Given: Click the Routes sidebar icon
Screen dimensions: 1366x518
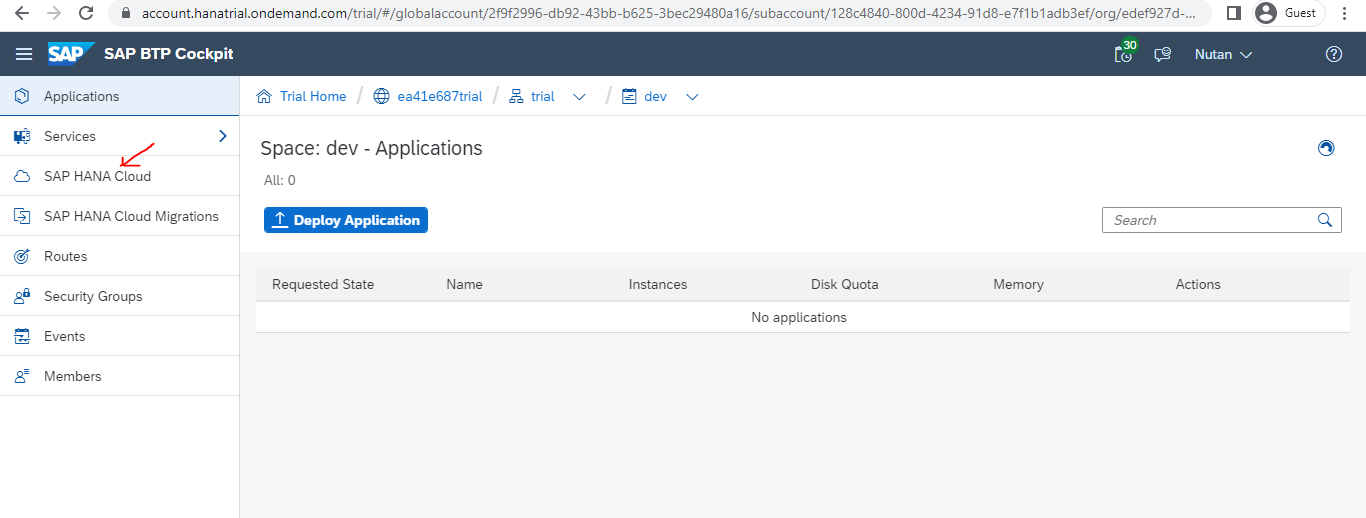Looking at the screenshot, I should [22, 256].
